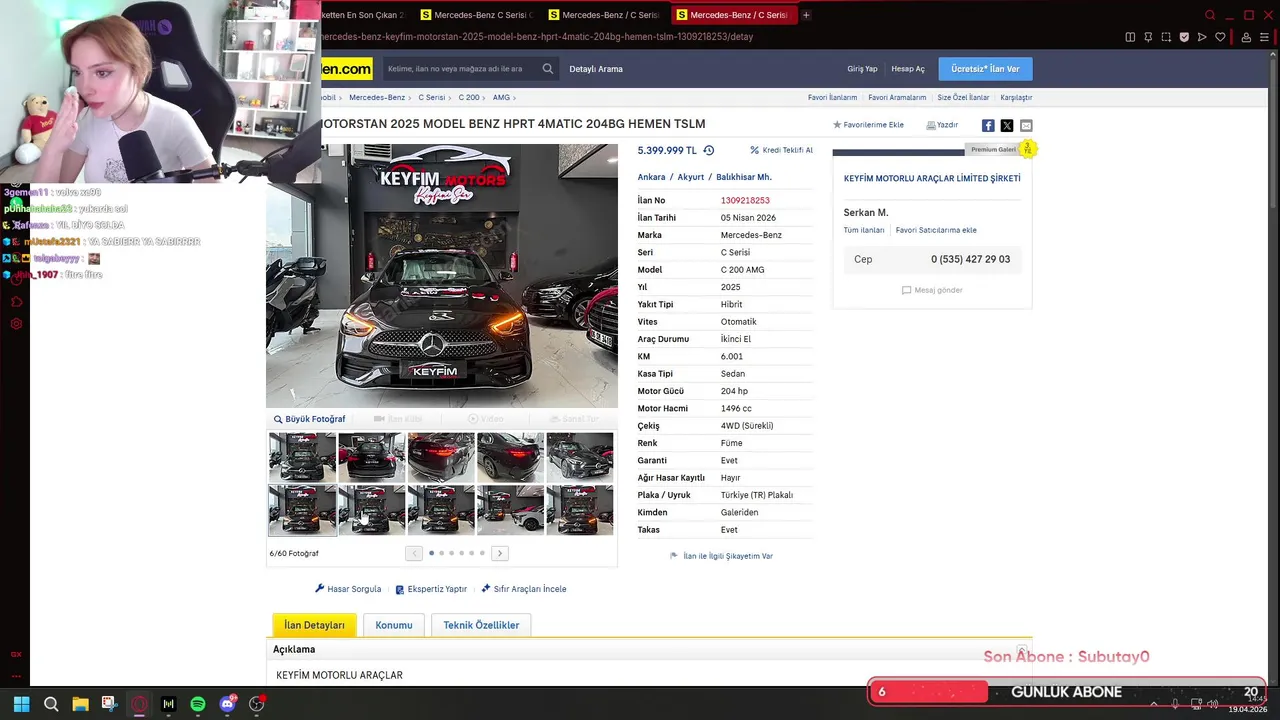Click Hesap Aç link
The width and height of the screenshot is (1280, 720).
pyautogui.click(x=908, y=69)
